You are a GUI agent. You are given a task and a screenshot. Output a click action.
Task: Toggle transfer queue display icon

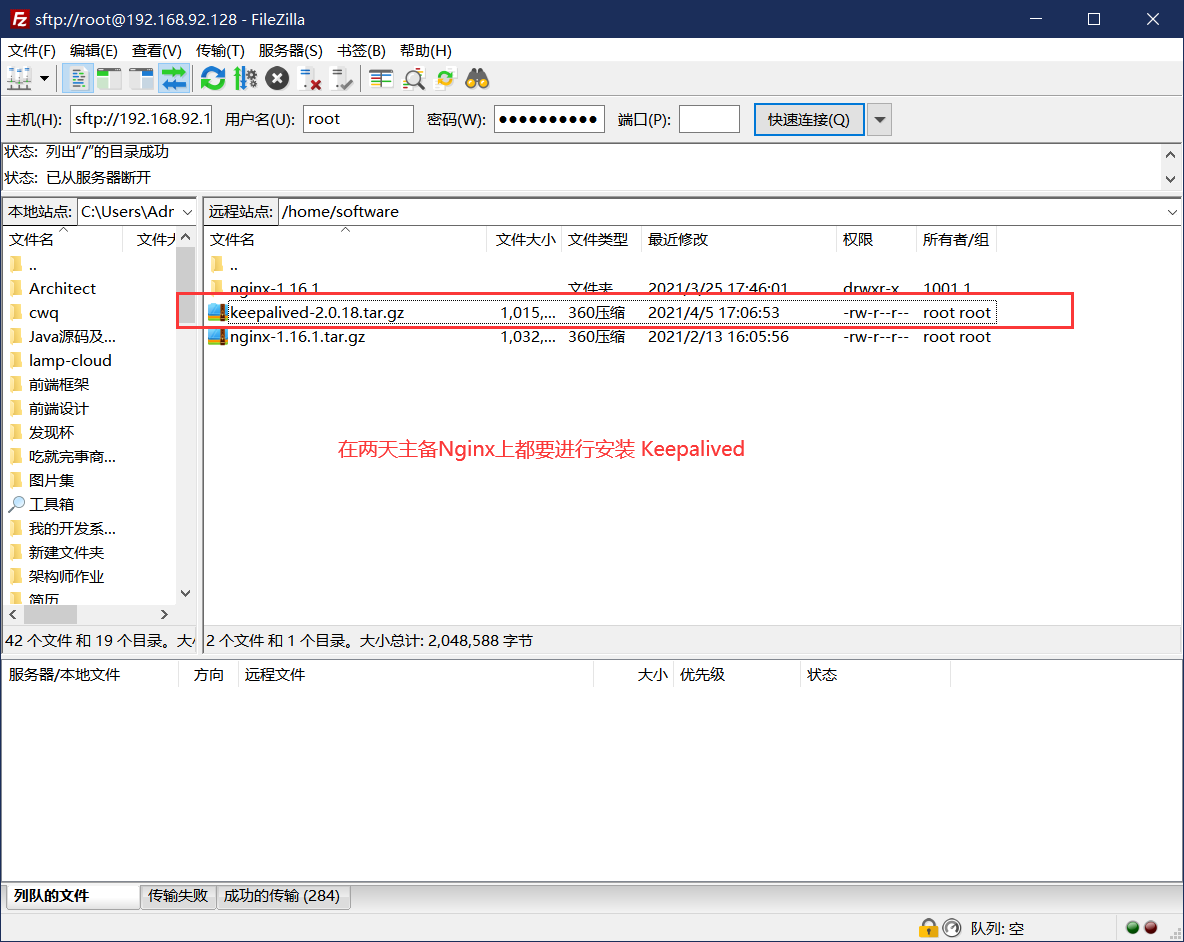[x=174, y=78]
